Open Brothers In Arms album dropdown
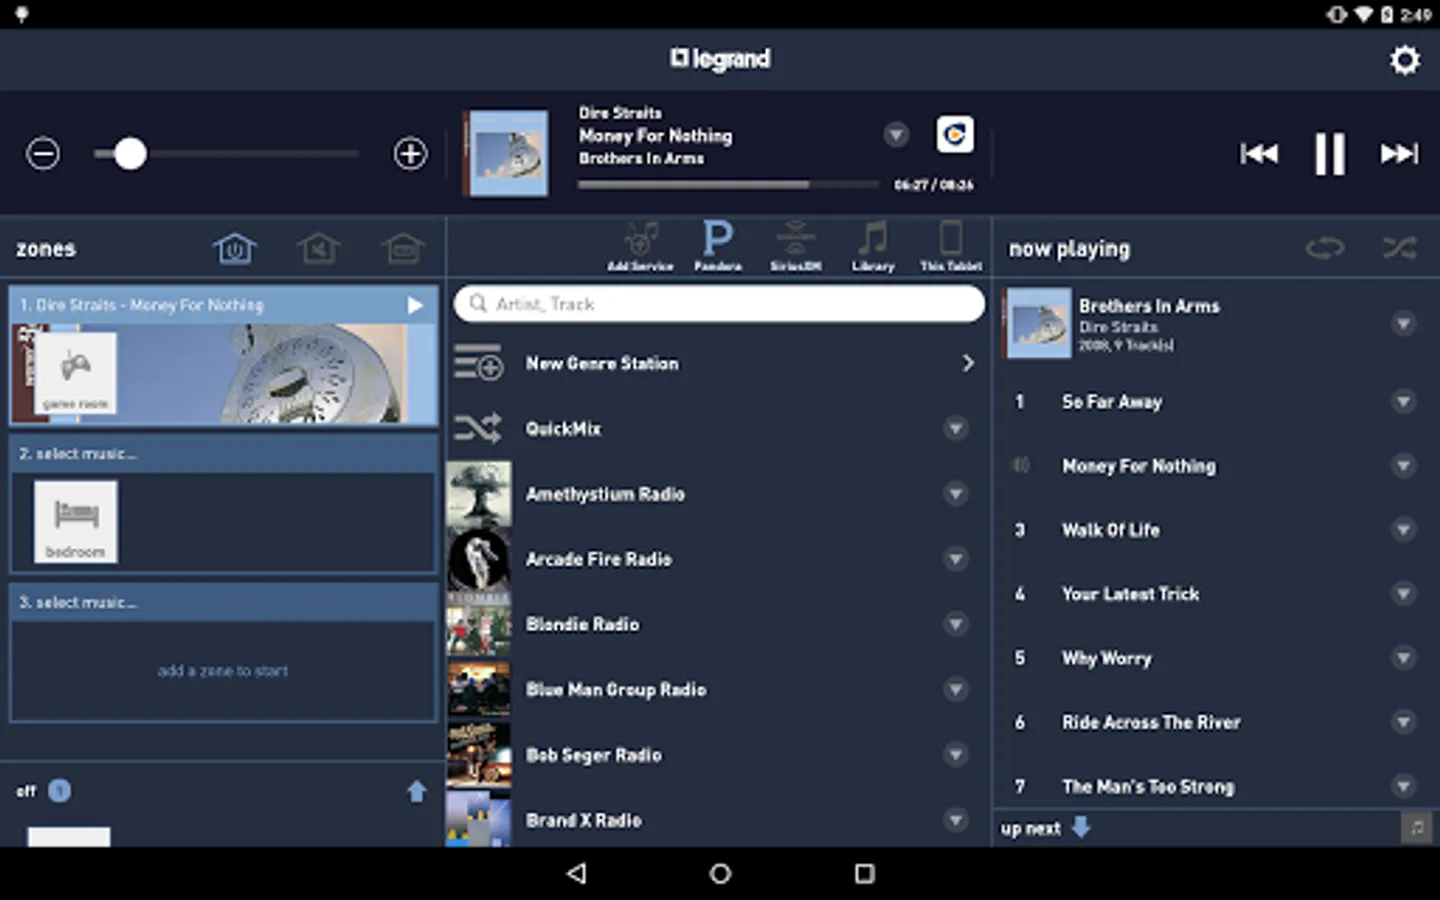 coord(1404,324)
